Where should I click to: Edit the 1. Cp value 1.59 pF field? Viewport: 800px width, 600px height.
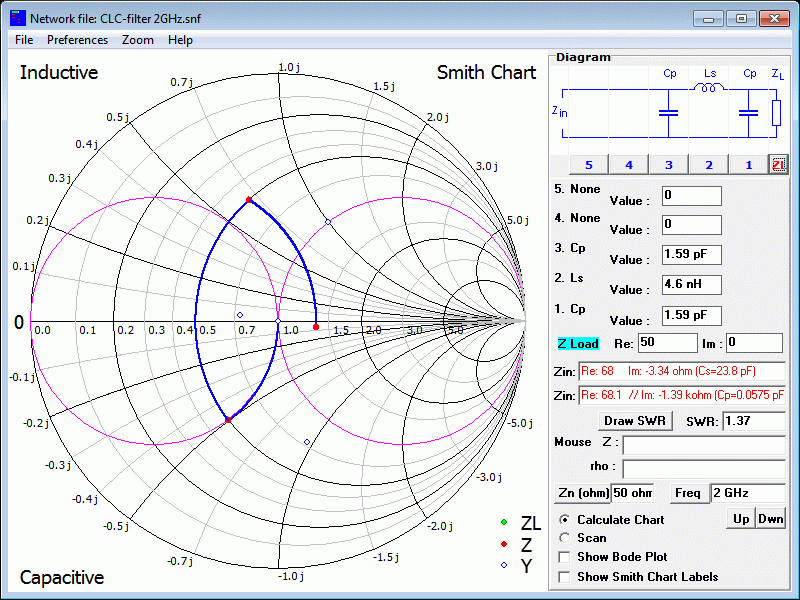pos(691,316)
